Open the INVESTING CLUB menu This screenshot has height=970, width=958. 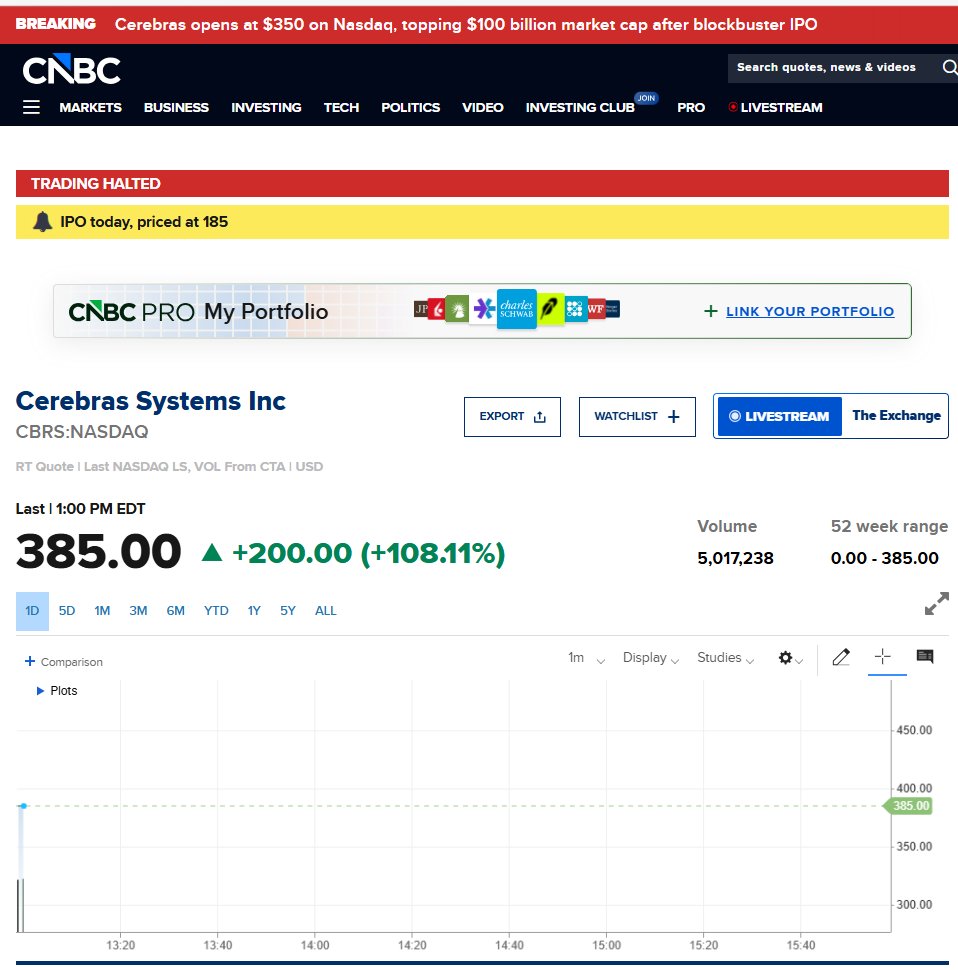click(580, 108)
